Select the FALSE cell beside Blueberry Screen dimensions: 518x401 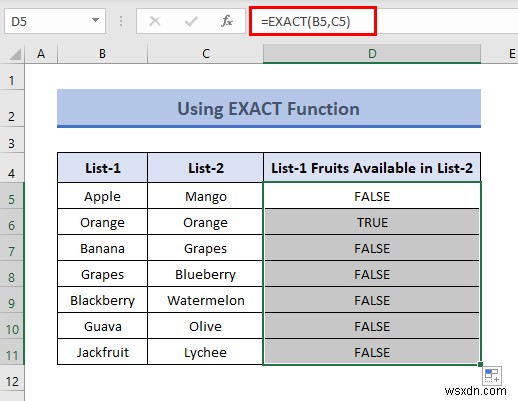click(x=372, y=274)
